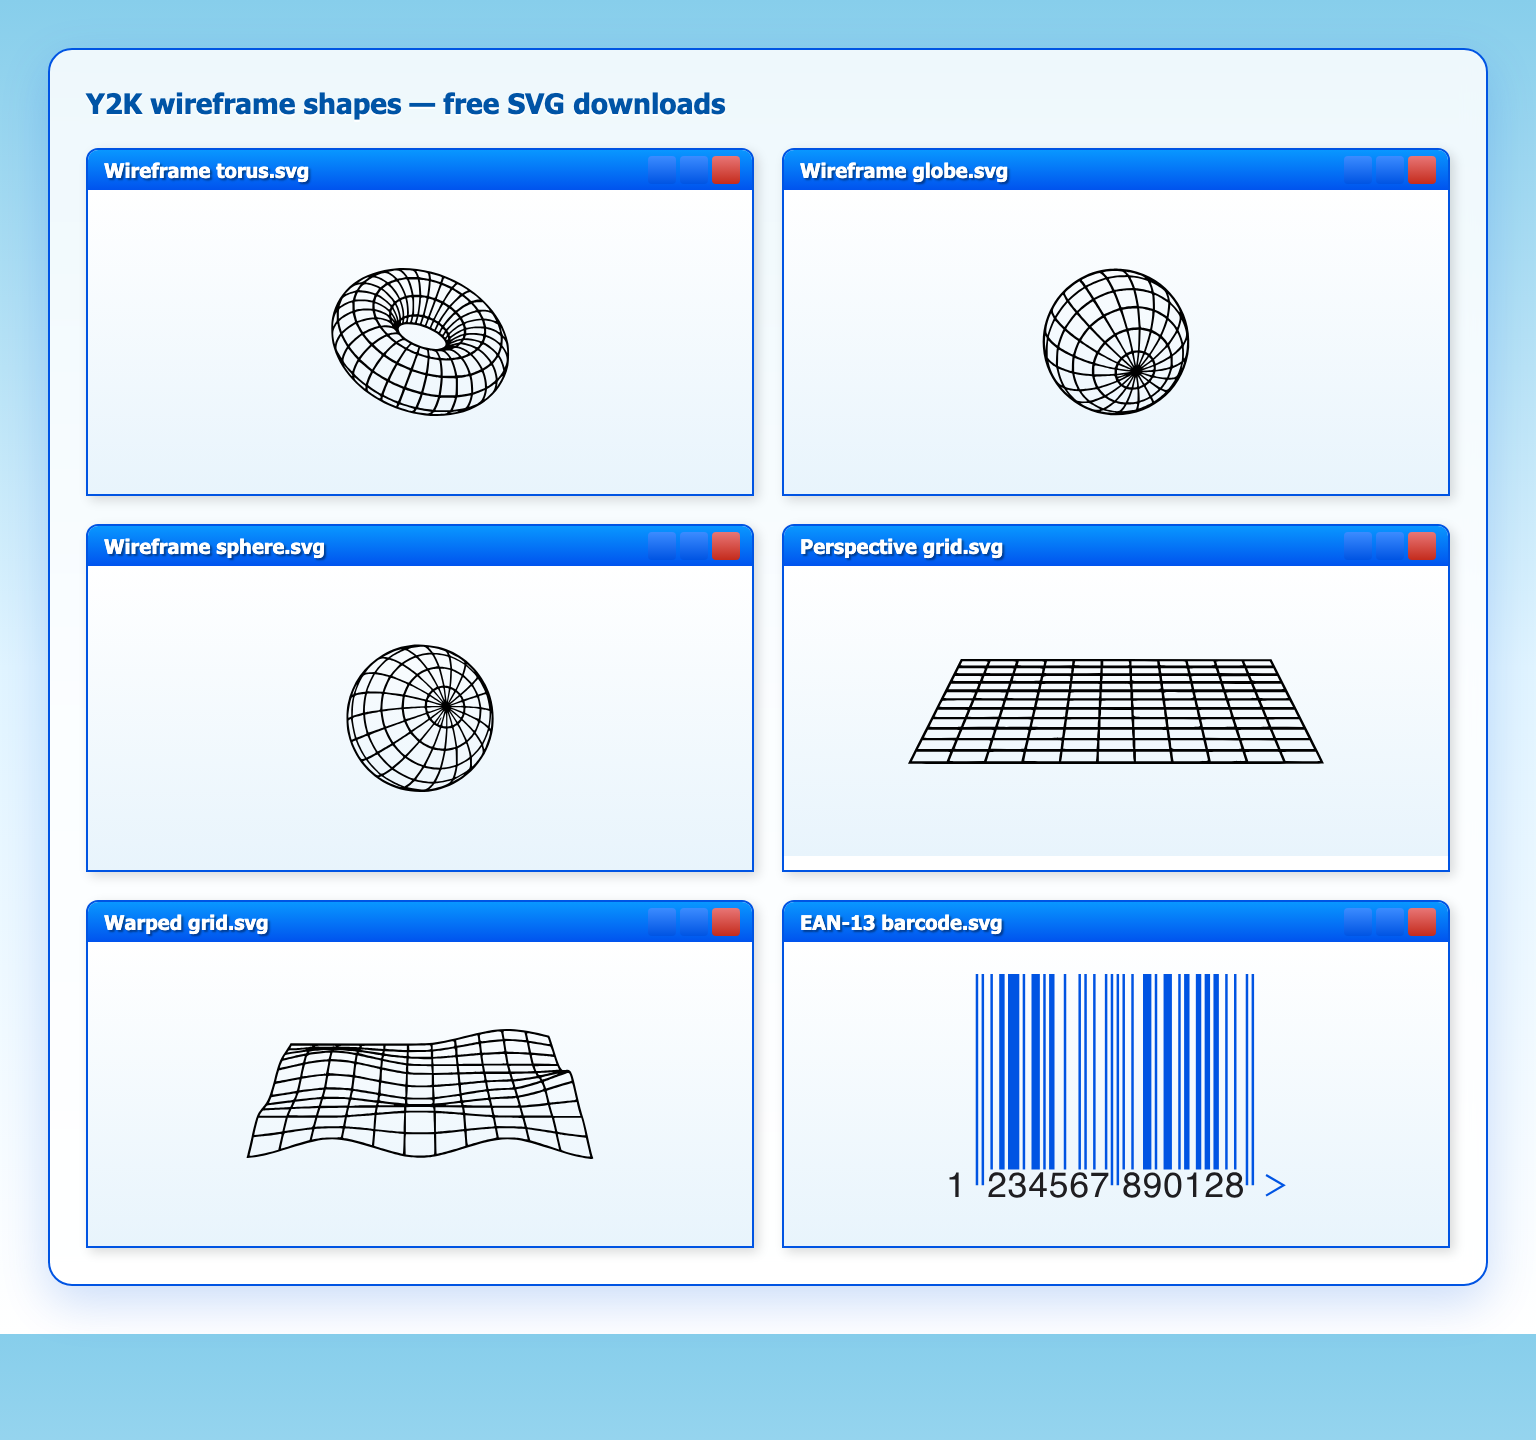Click the first blue button on Warped grid.svg title bar
The image size is (1536, 1440).
662,922
